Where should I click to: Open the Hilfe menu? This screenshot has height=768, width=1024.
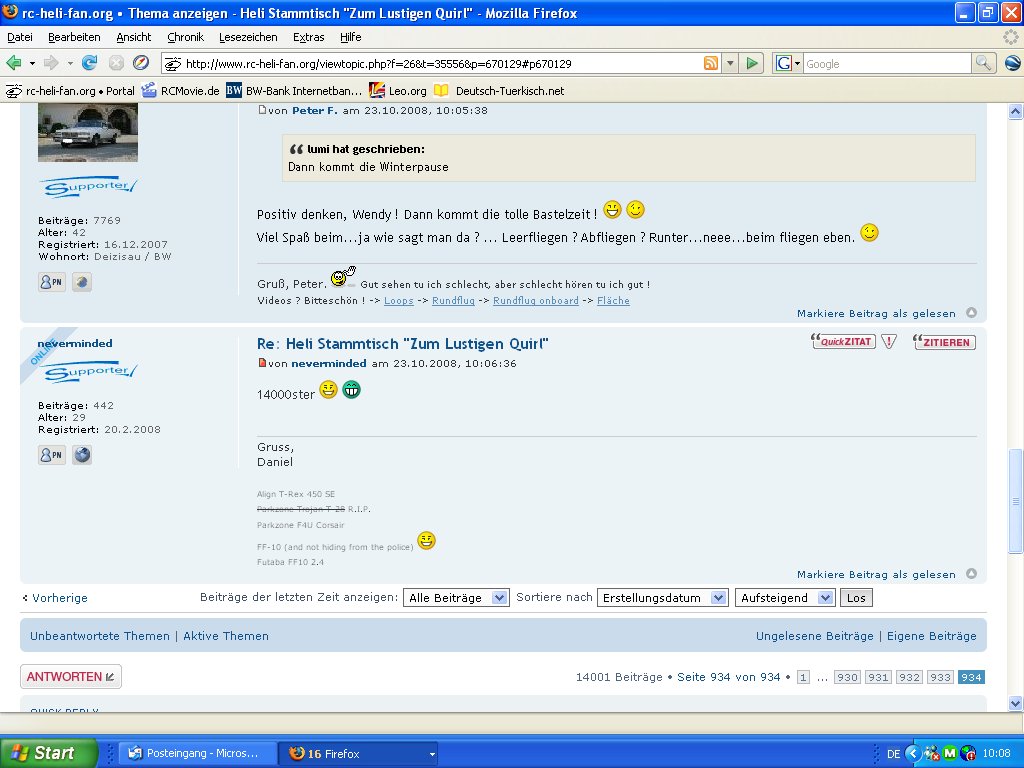point(350,37)
